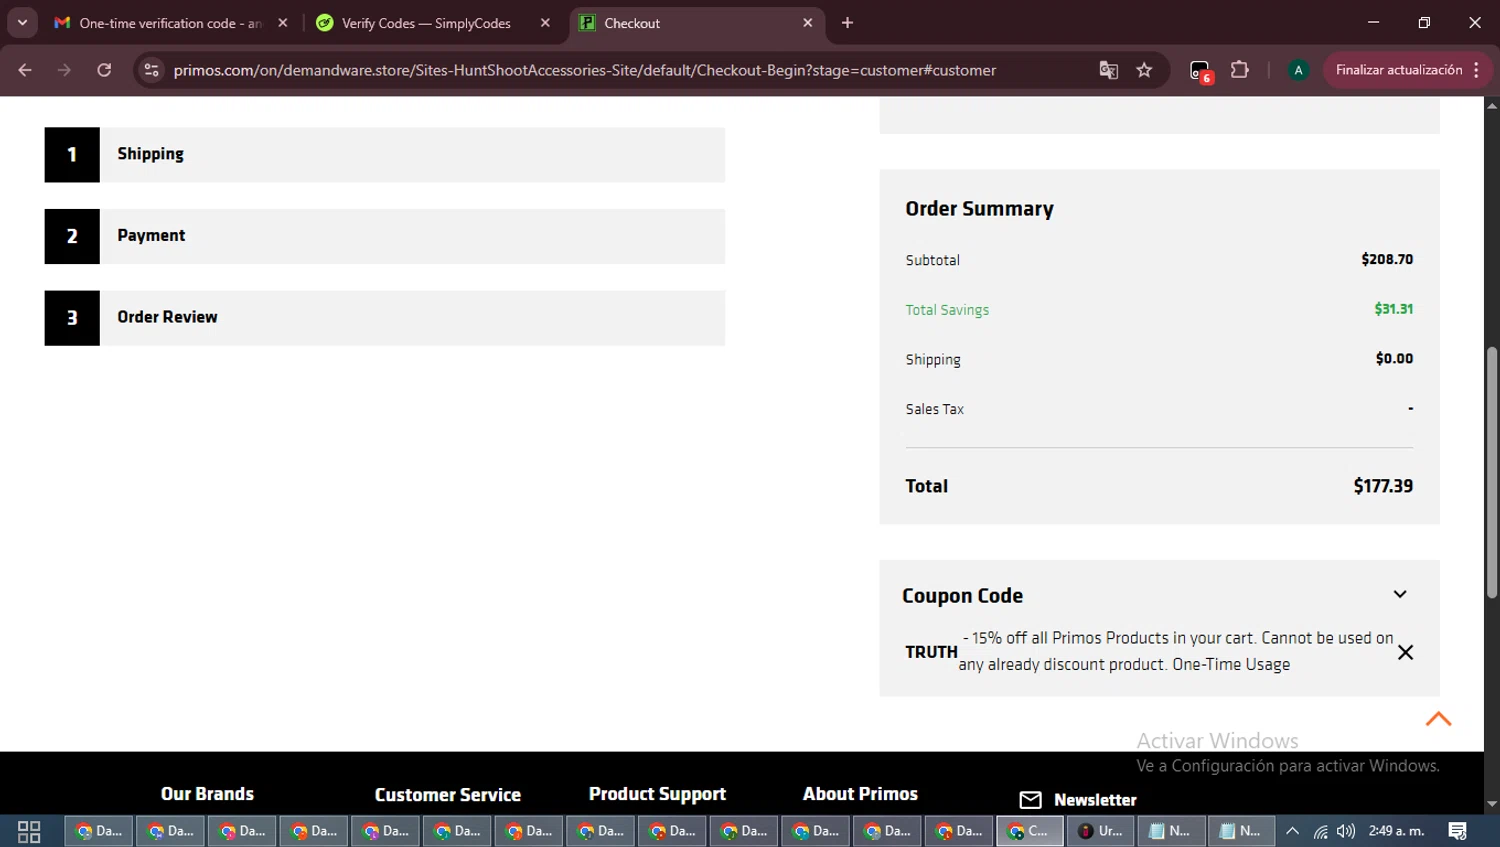Image resolution: width=1500 pixels, height=847 pixels.
Task: Open the active C... Chrome taskbar window
Action: point(1029,831)
